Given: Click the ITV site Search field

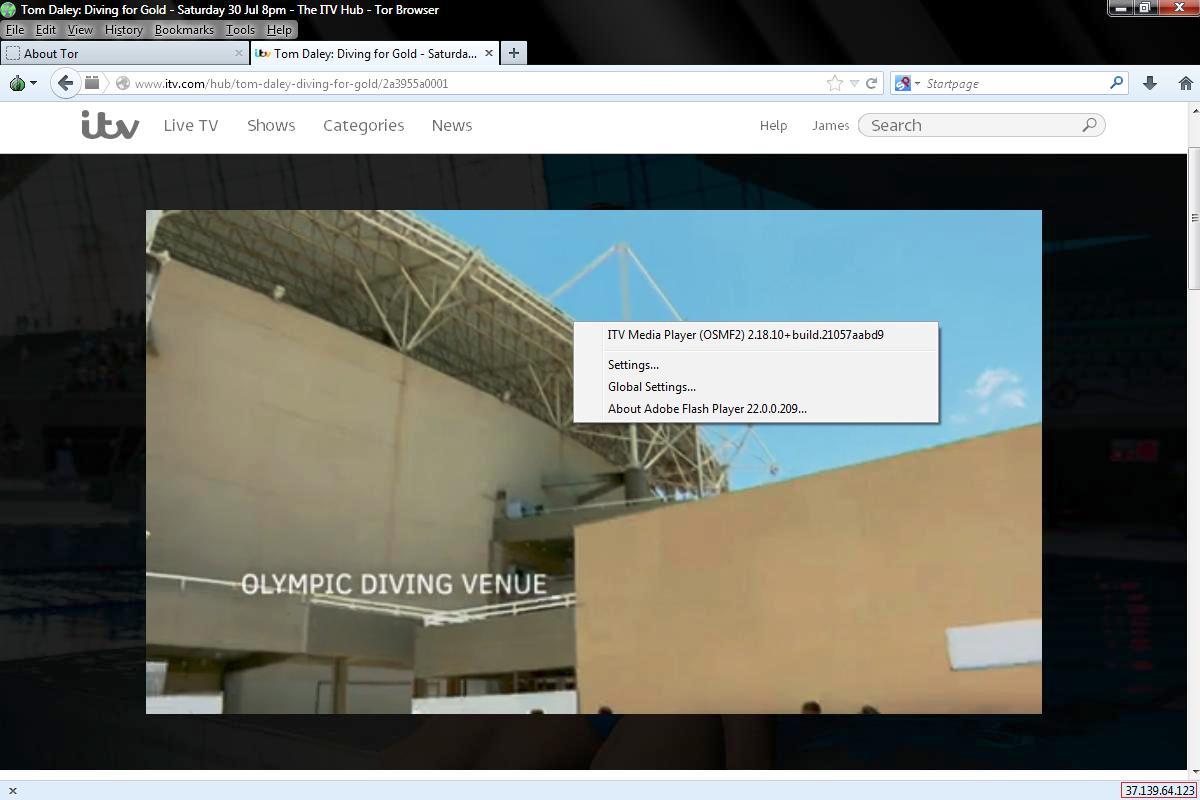Looking at the screenshot, I should point(972,125).
